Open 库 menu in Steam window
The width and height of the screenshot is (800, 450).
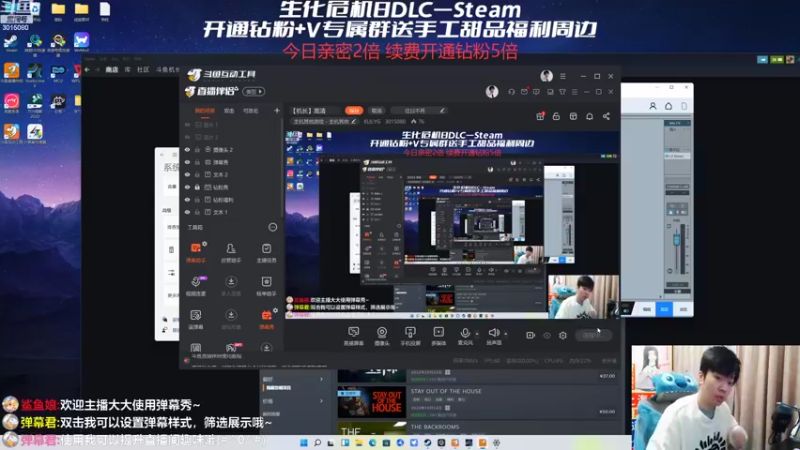click(128, 70)
